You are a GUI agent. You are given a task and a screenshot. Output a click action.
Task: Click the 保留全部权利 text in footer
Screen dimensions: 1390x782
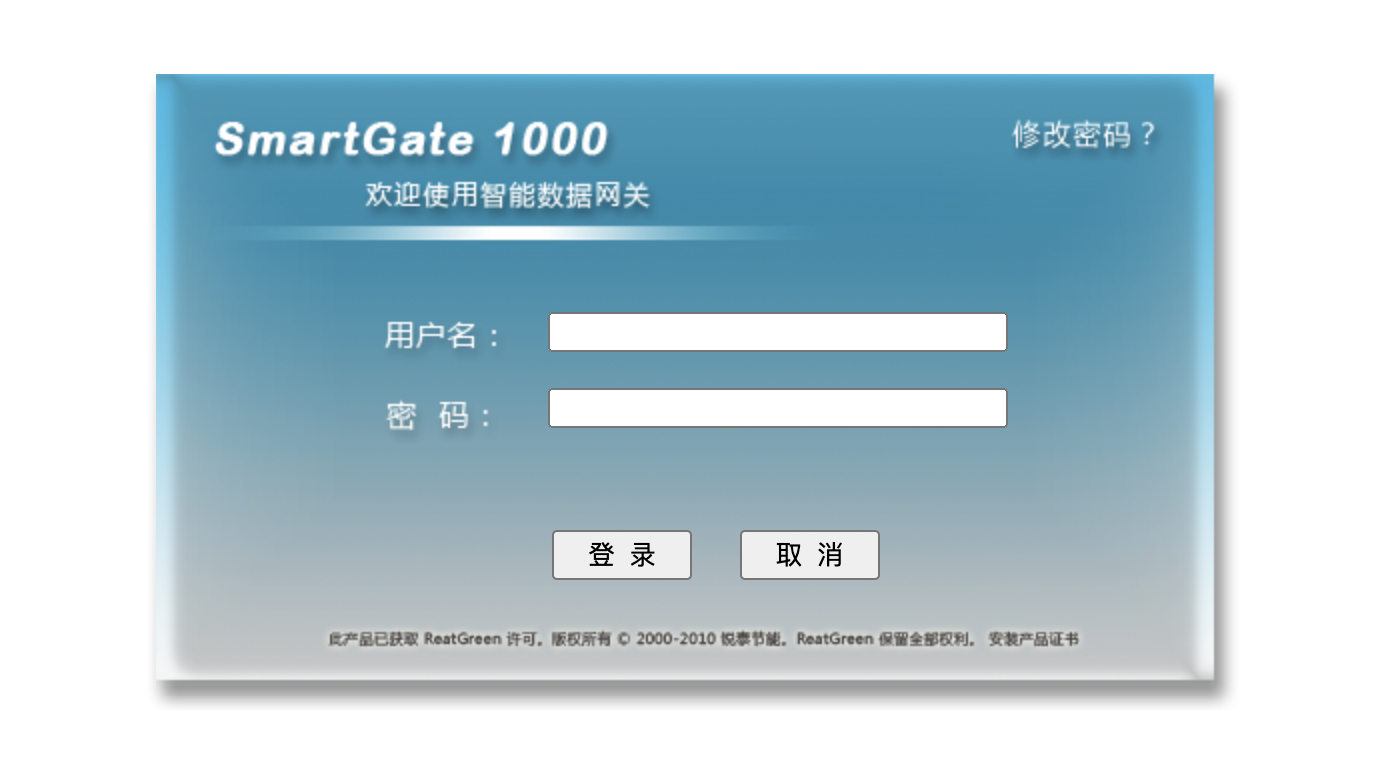tap(927, 639)
